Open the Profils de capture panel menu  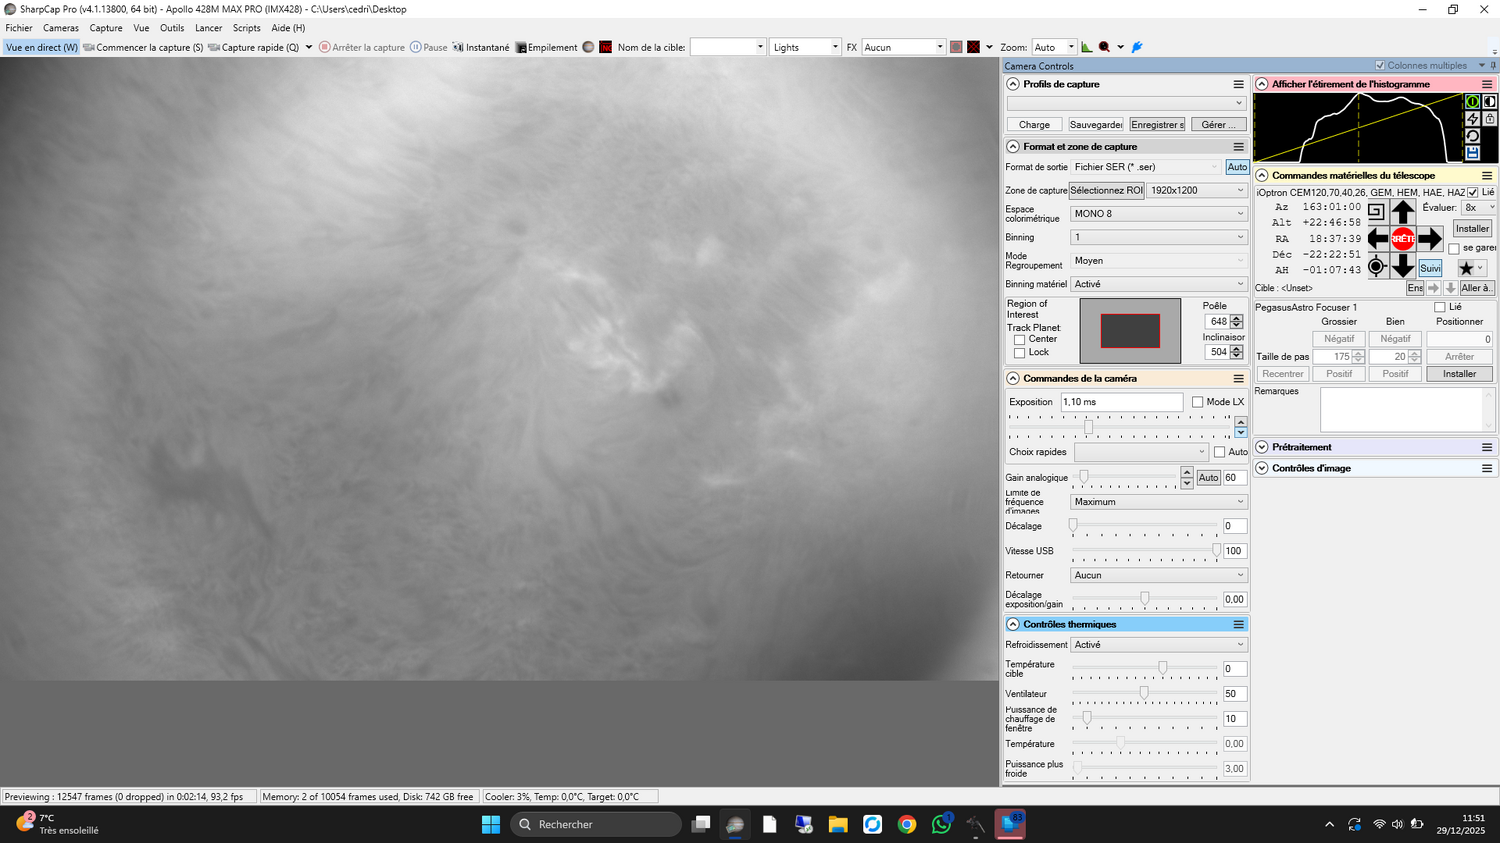[x=1238, y=84]
